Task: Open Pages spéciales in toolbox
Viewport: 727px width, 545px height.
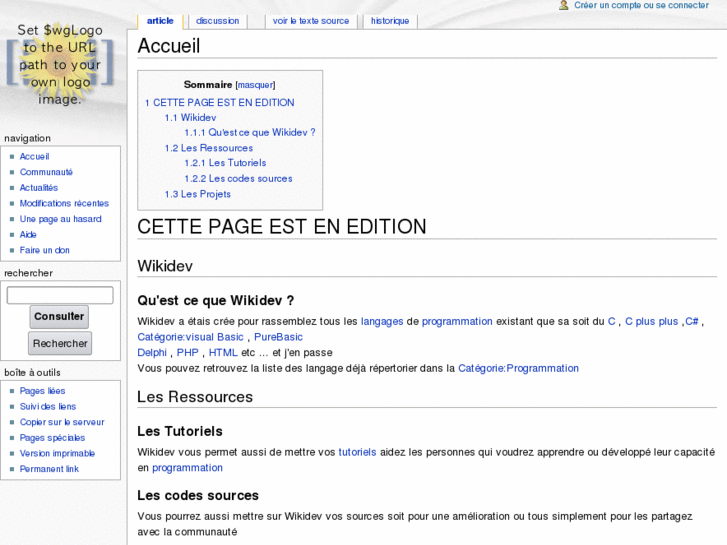Action: click(52, 438)
